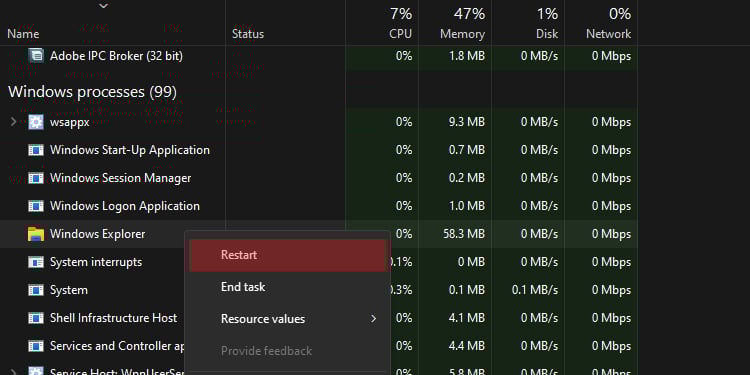Select the Windows processes (99) group header
This screenshot has width=750, height=375.
click(x=92, y=91)
